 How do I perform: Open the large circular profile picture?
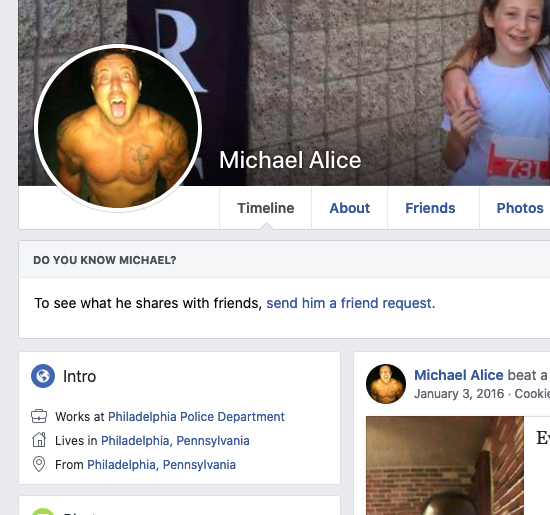pos(118,128)
